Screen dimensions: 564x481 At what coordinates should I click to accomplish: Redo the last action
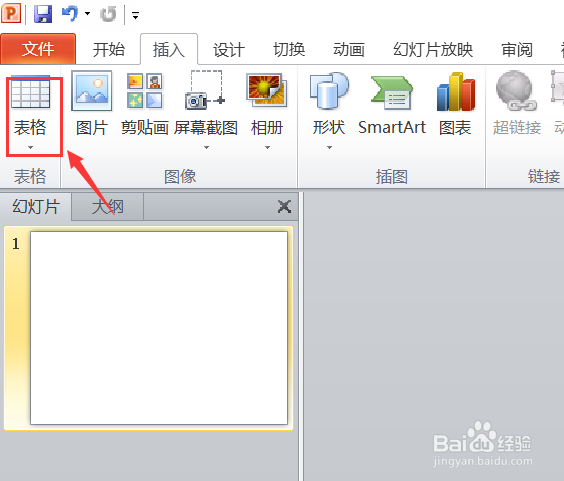pyautogui.click(x=108, y=15)
